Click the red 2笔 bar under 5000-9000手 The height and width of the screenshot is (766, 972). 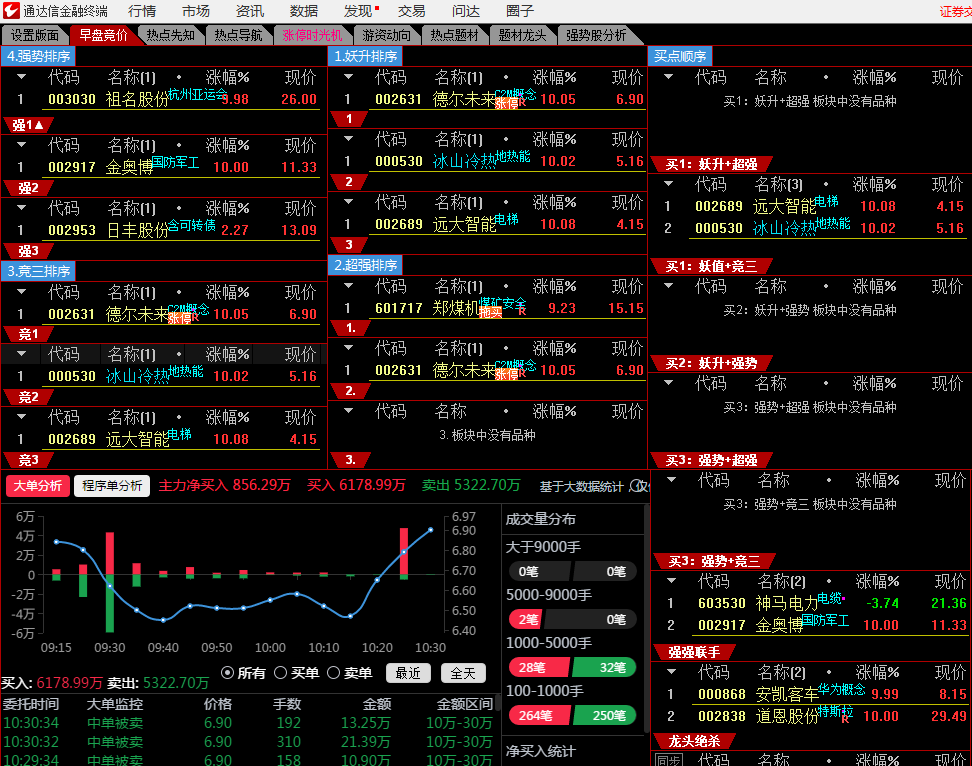(526, 619)
